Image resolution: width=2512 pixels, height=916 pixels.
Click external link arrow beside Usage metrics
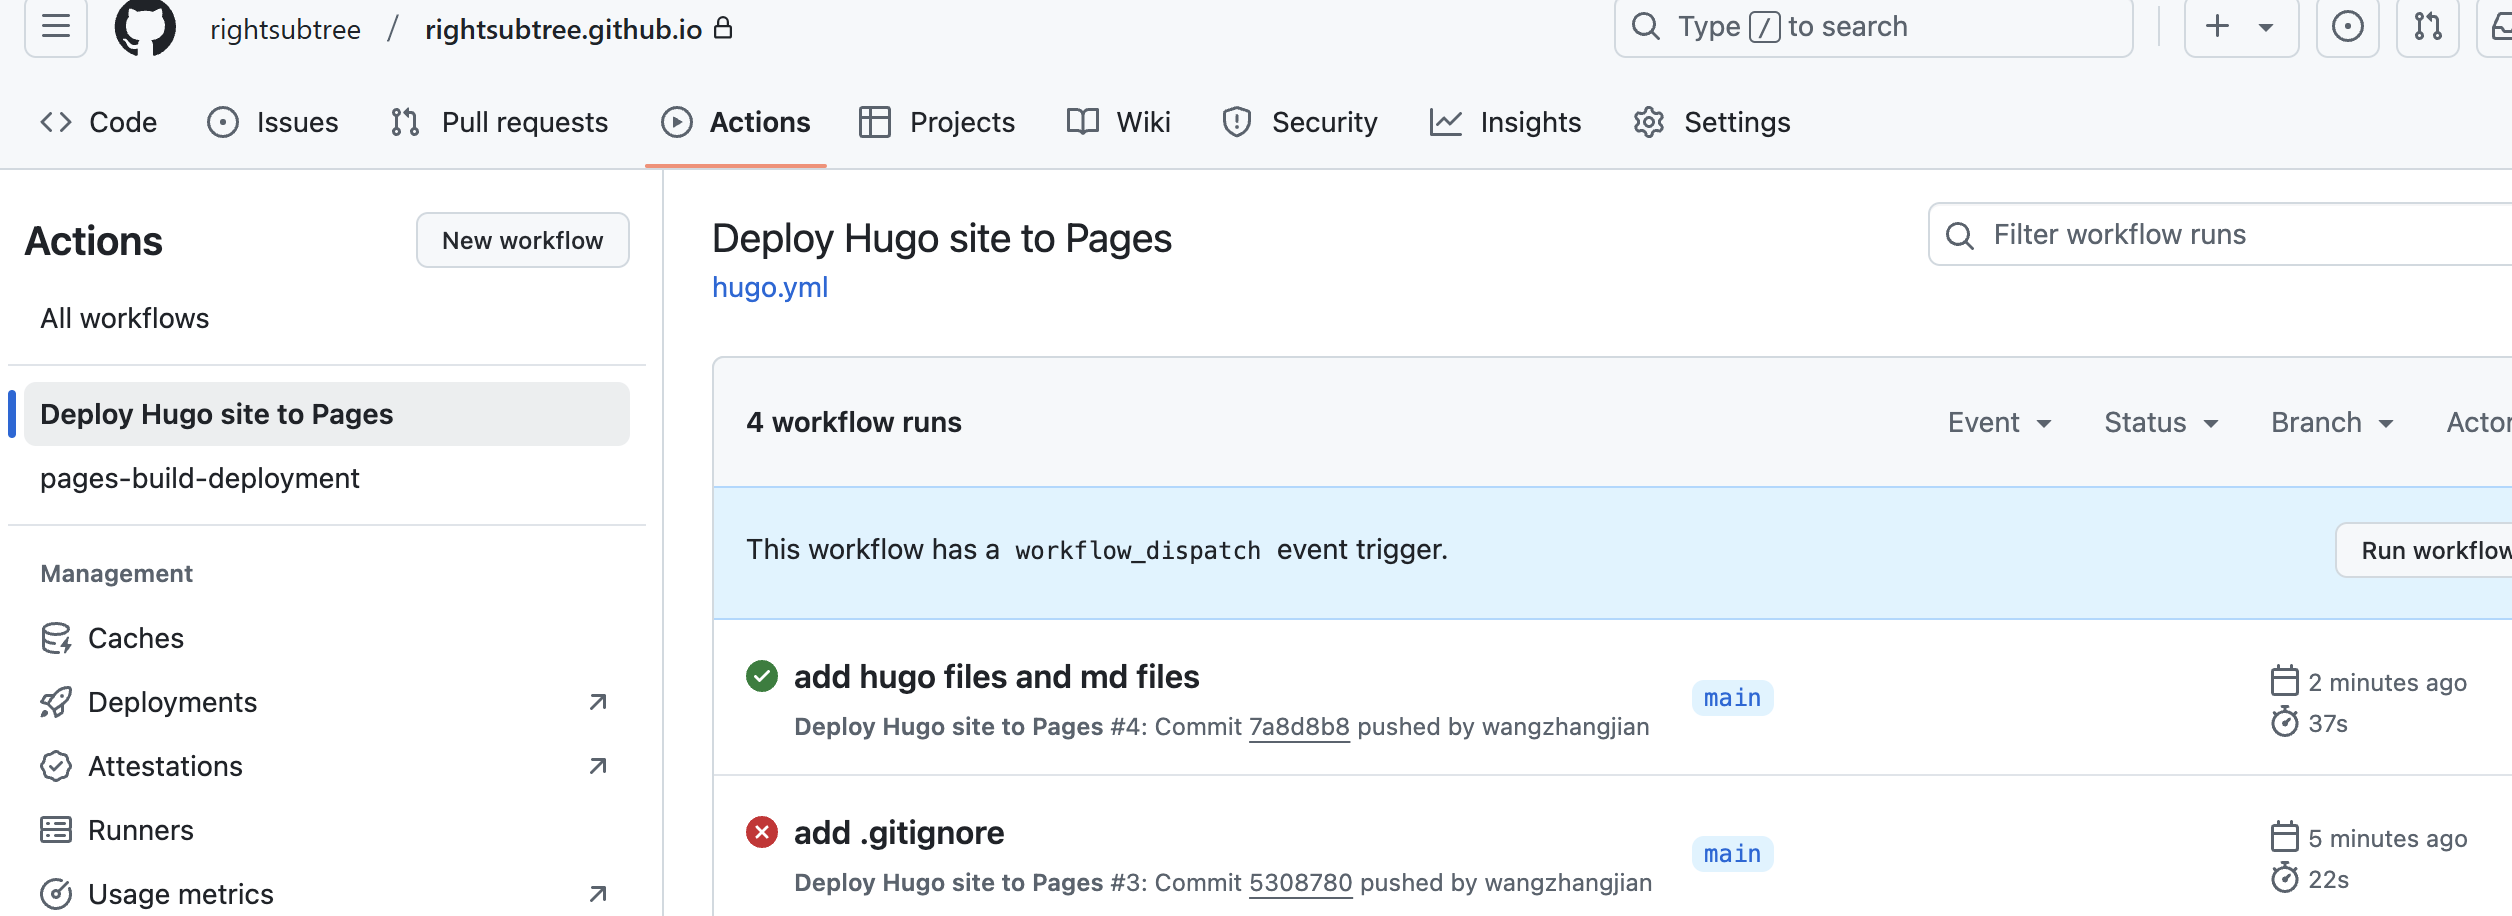598,894
